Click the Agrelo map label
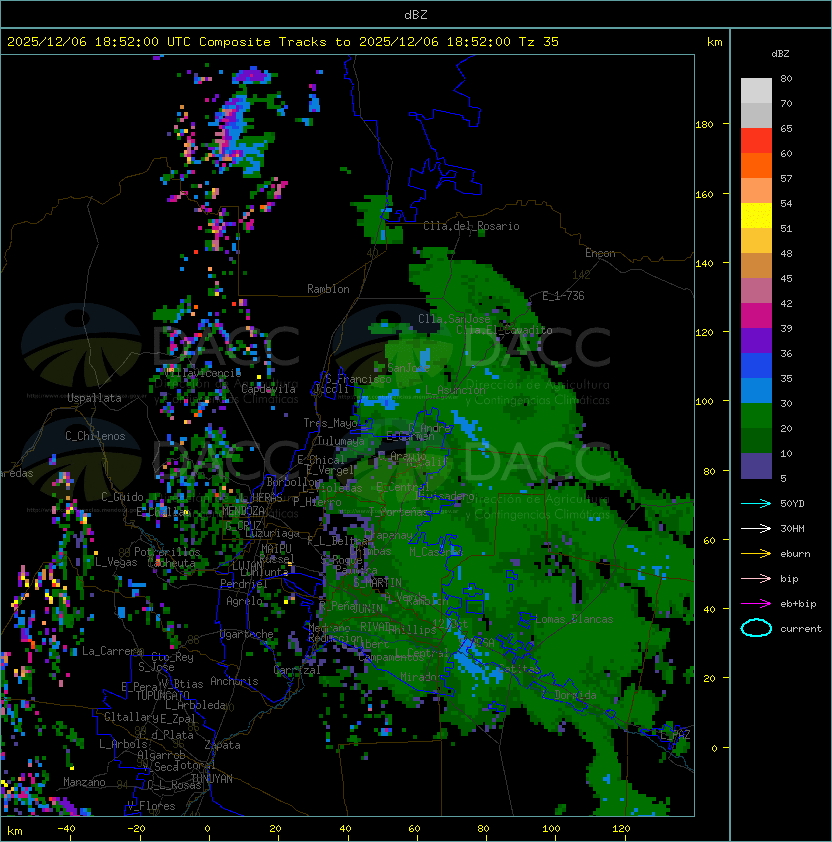 (x=244, y=601)
